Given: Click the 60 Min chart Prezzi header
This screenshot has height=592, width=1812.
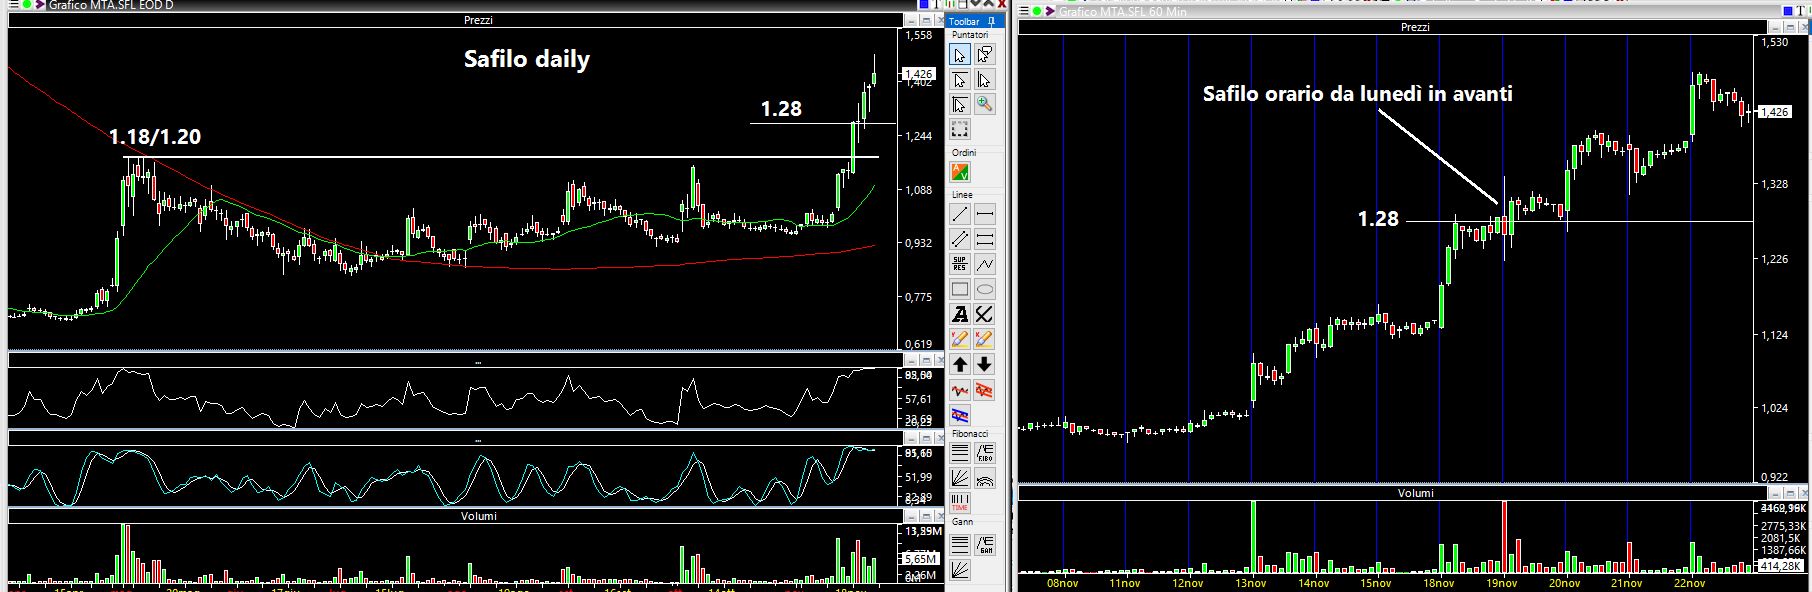Looking at the screenshot, I should [1415, 27].
